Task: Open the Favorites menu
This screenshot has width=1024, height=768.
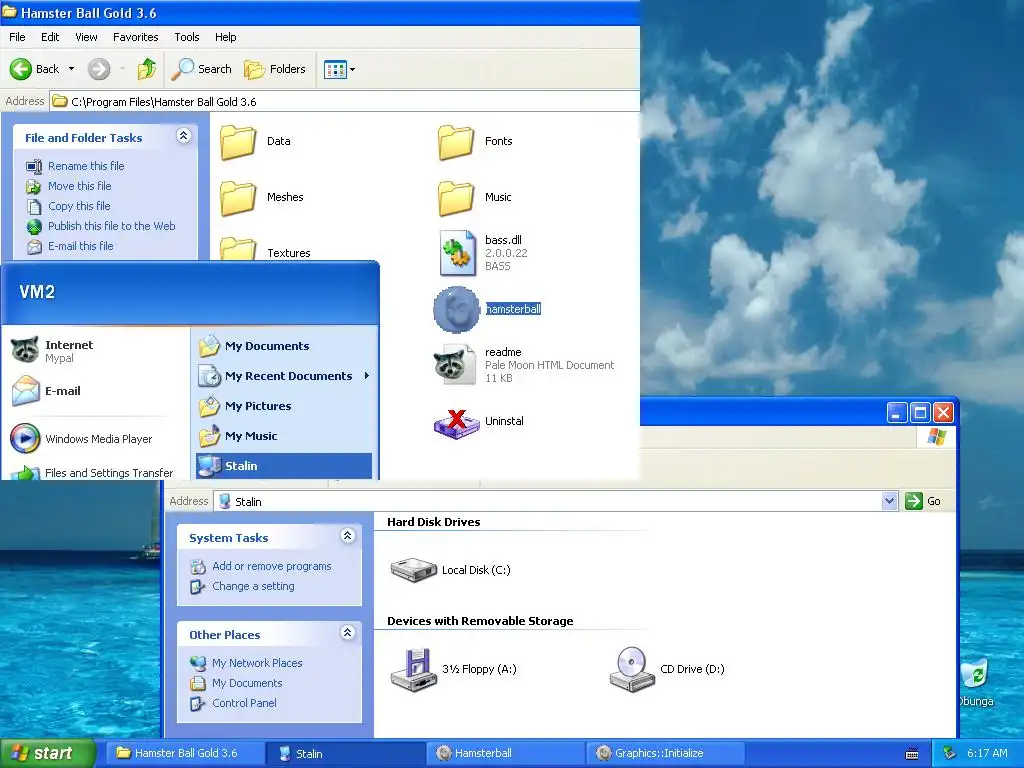Action: pos(135,37)
